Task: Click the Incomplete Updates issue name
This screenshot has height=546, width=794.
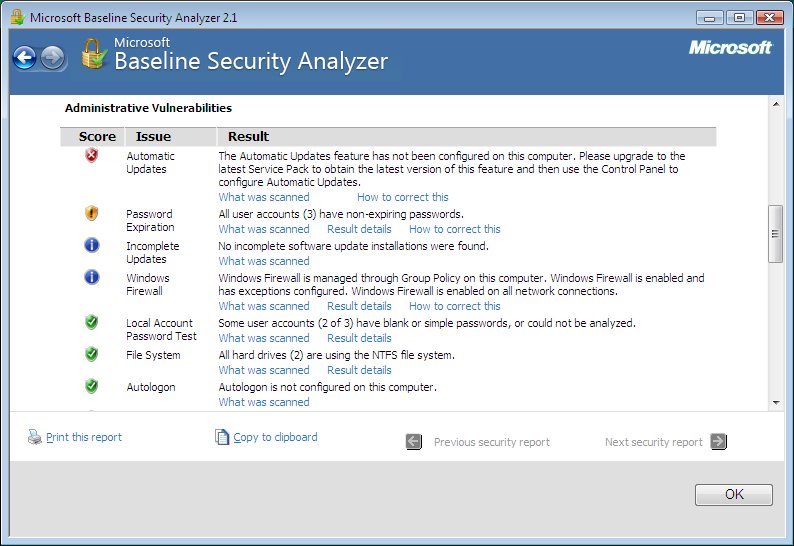Action: point(152,252)
